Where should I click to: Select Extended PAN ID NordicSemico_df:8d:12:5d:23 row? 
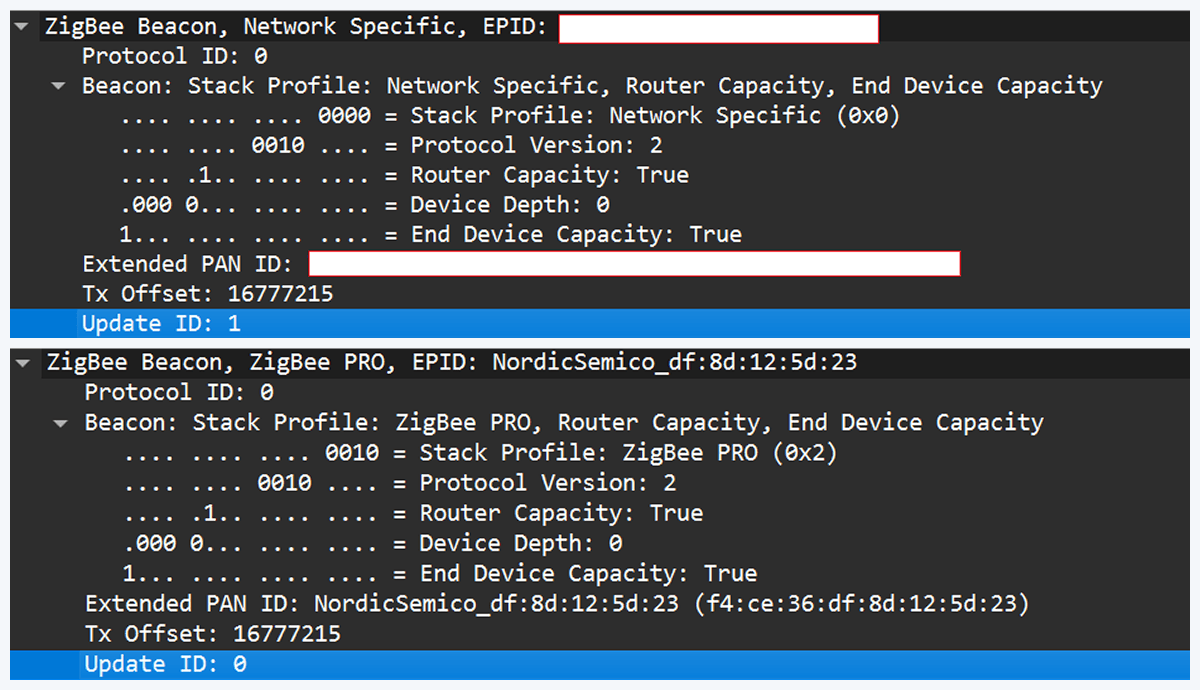557,604
